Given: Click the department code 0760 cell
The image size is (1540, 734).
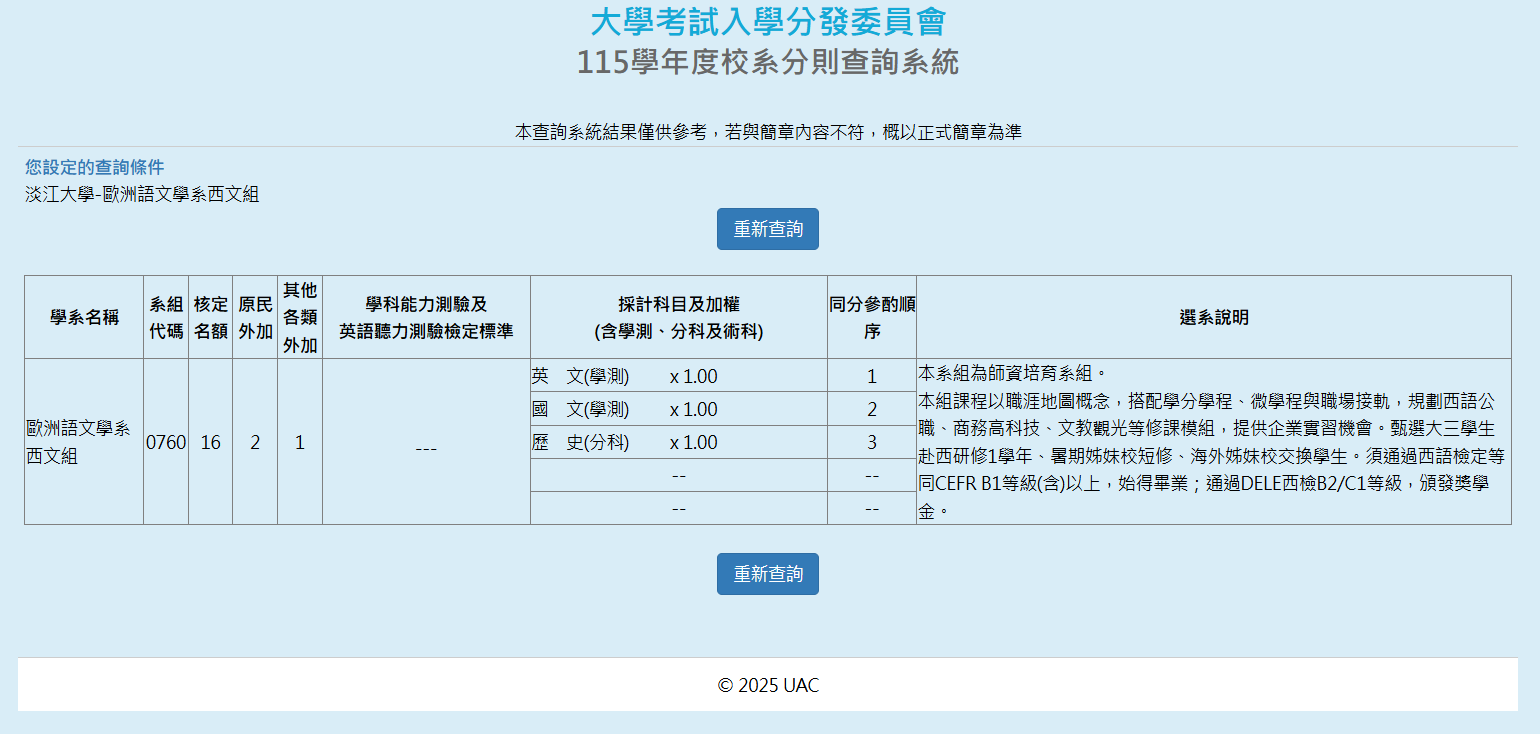Looking at the screenshot, I should pyautogui.click(x=166, y=442).
